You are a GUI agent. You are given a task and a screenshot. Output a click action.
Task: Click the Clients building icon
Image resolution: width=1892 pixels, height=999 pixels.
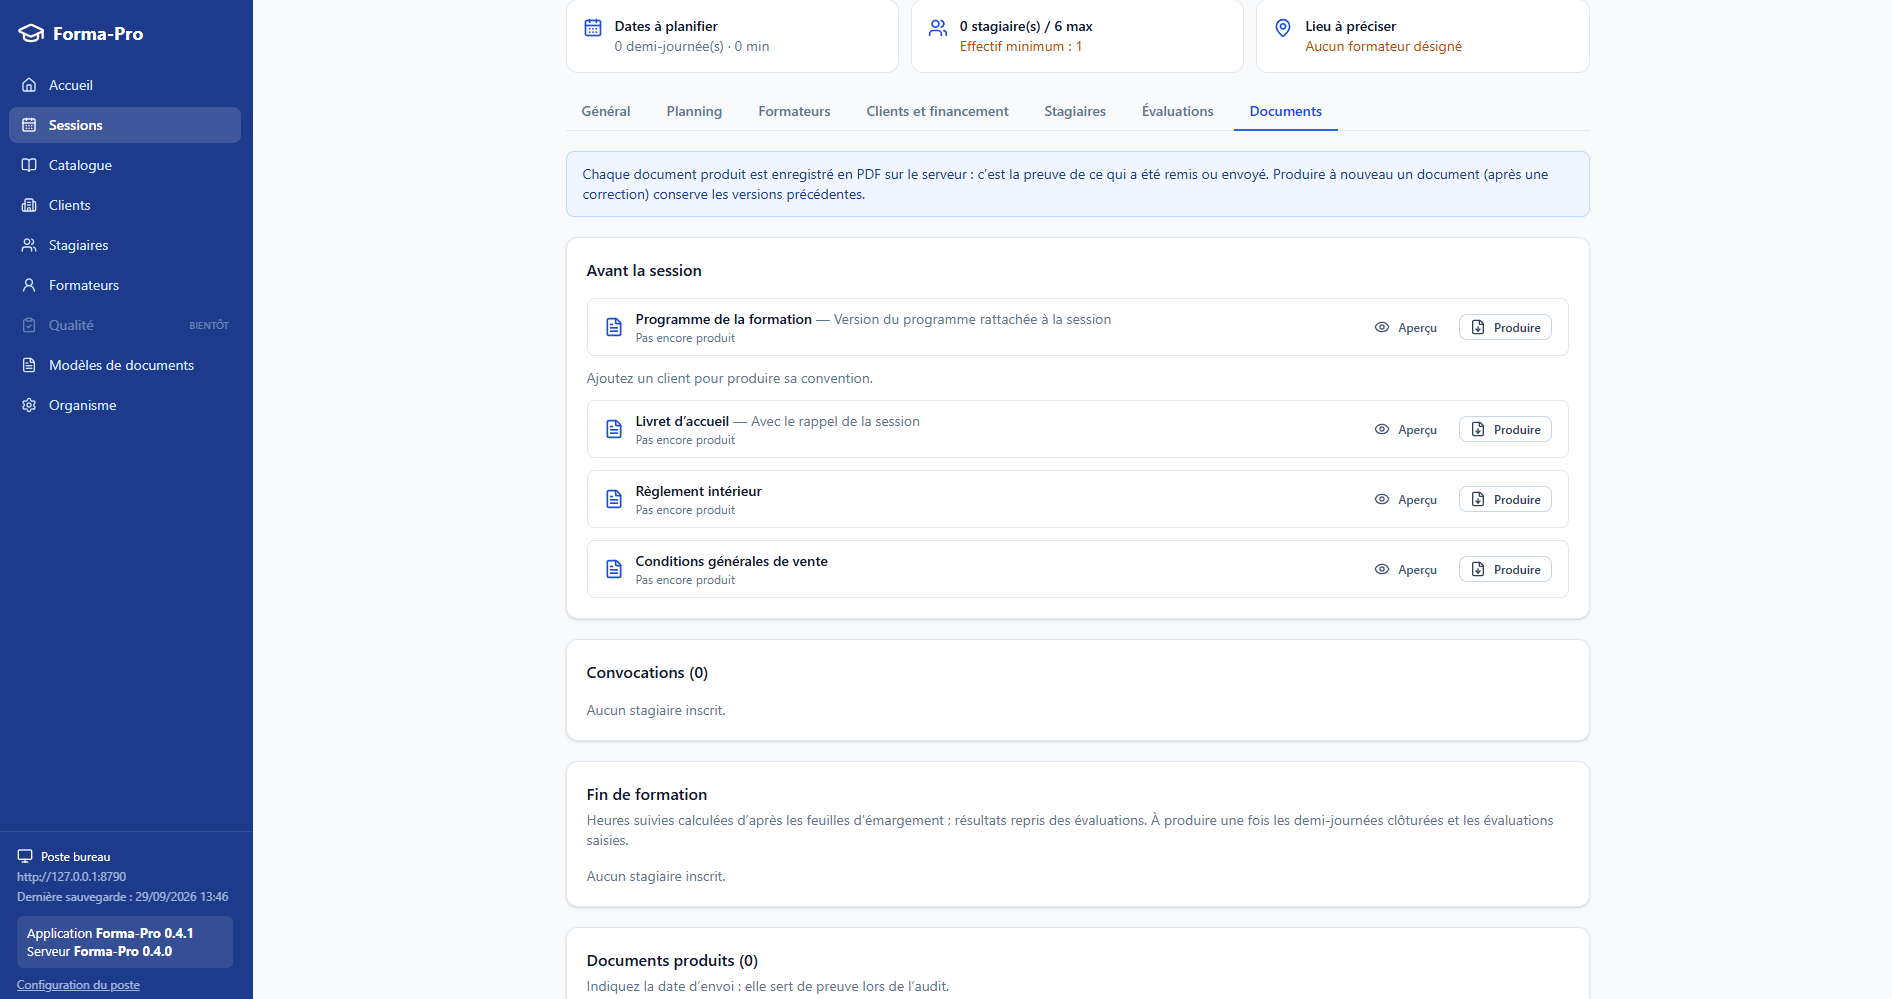coord(29,205)
